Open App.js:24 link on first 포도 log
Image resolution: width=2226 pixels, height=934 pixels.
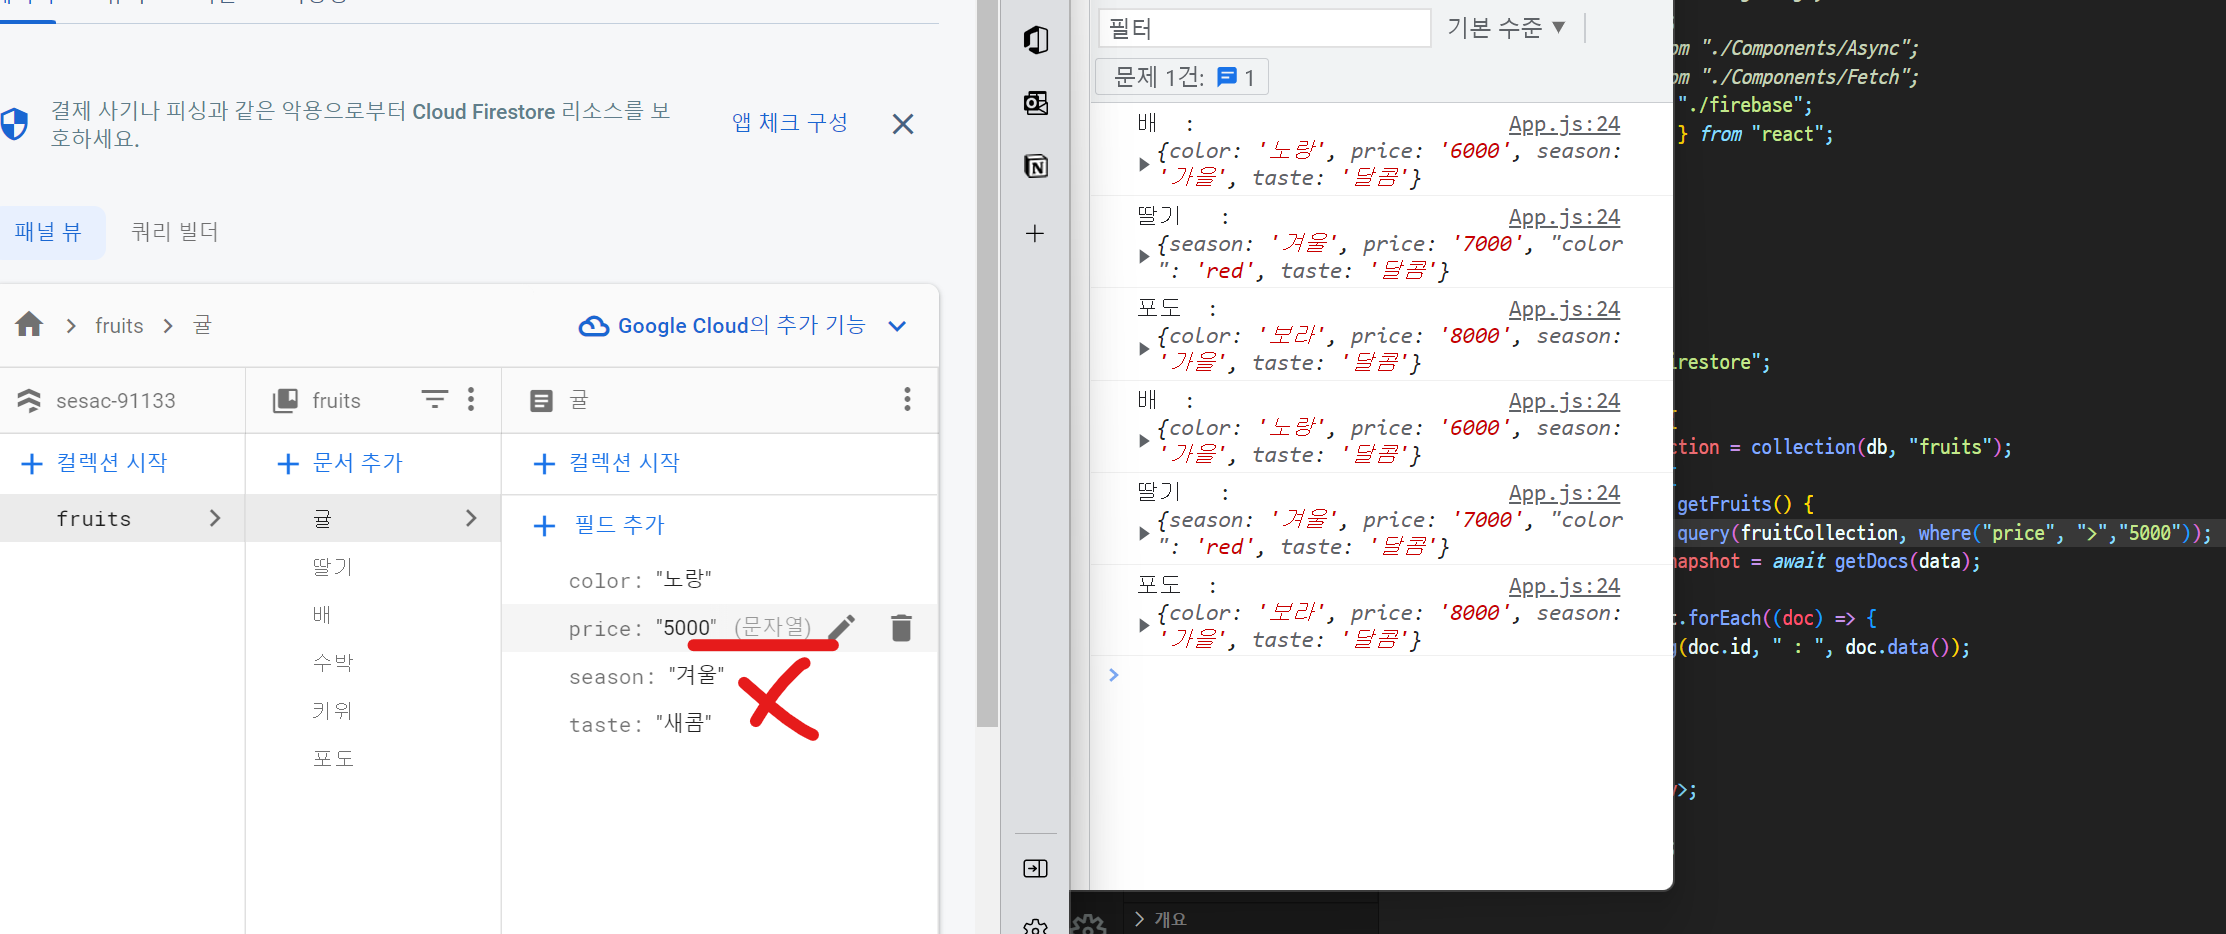click(1564, 309)
